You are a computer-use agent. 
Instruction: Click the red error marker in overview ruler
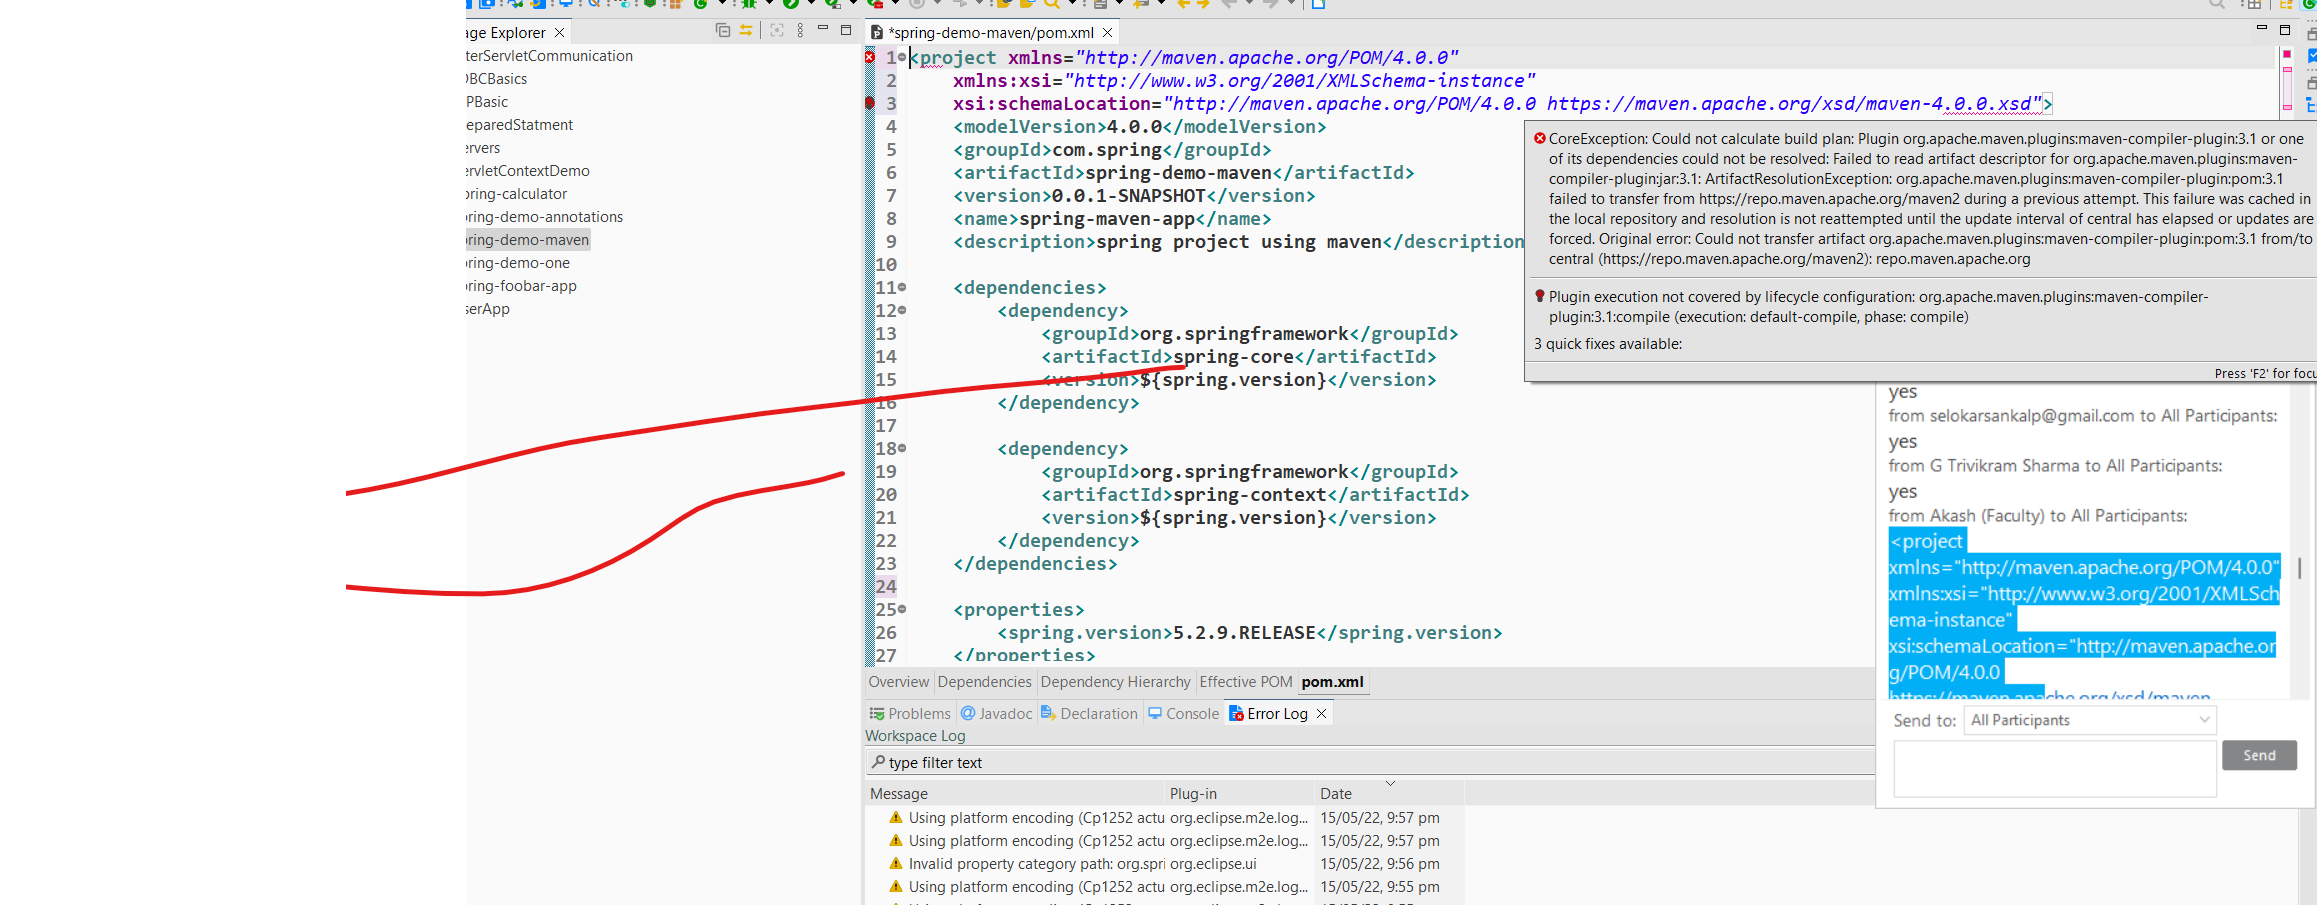pyautogui.click(x=2287, y=55)
